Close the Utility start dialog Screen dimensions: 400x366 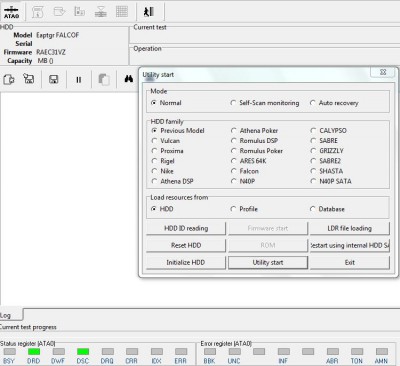pyautogui.click(x=383, y=72)
